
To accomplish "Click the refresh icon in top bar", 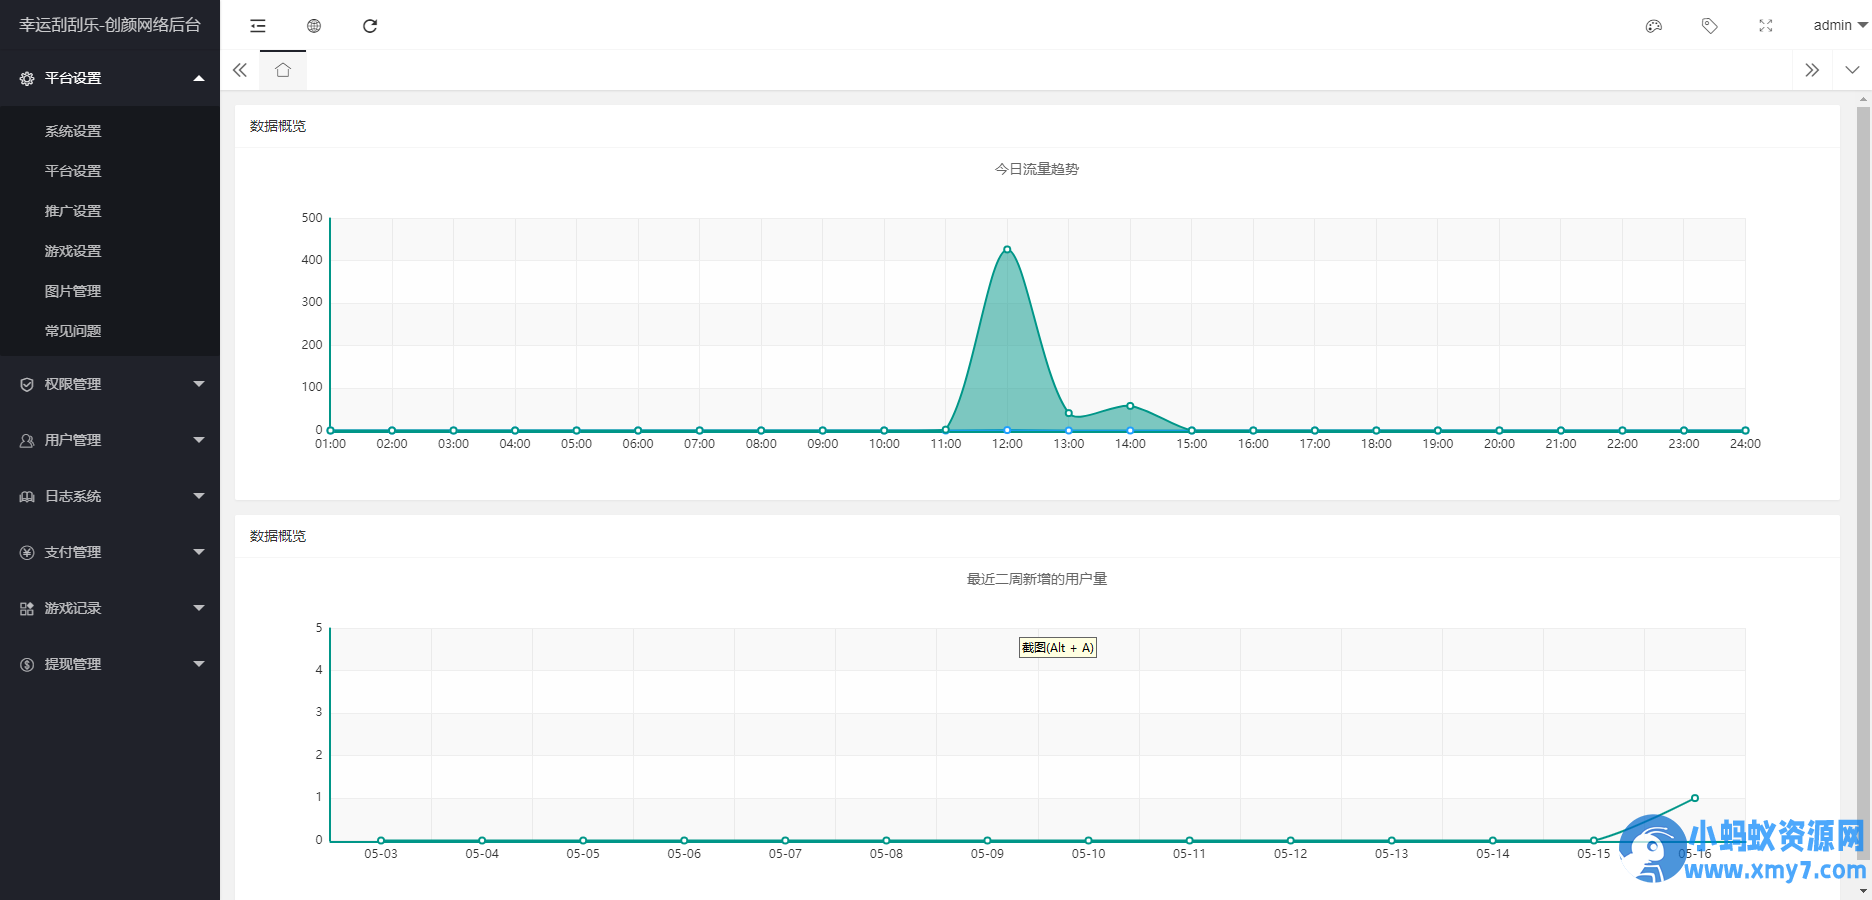I will [370, 26].
